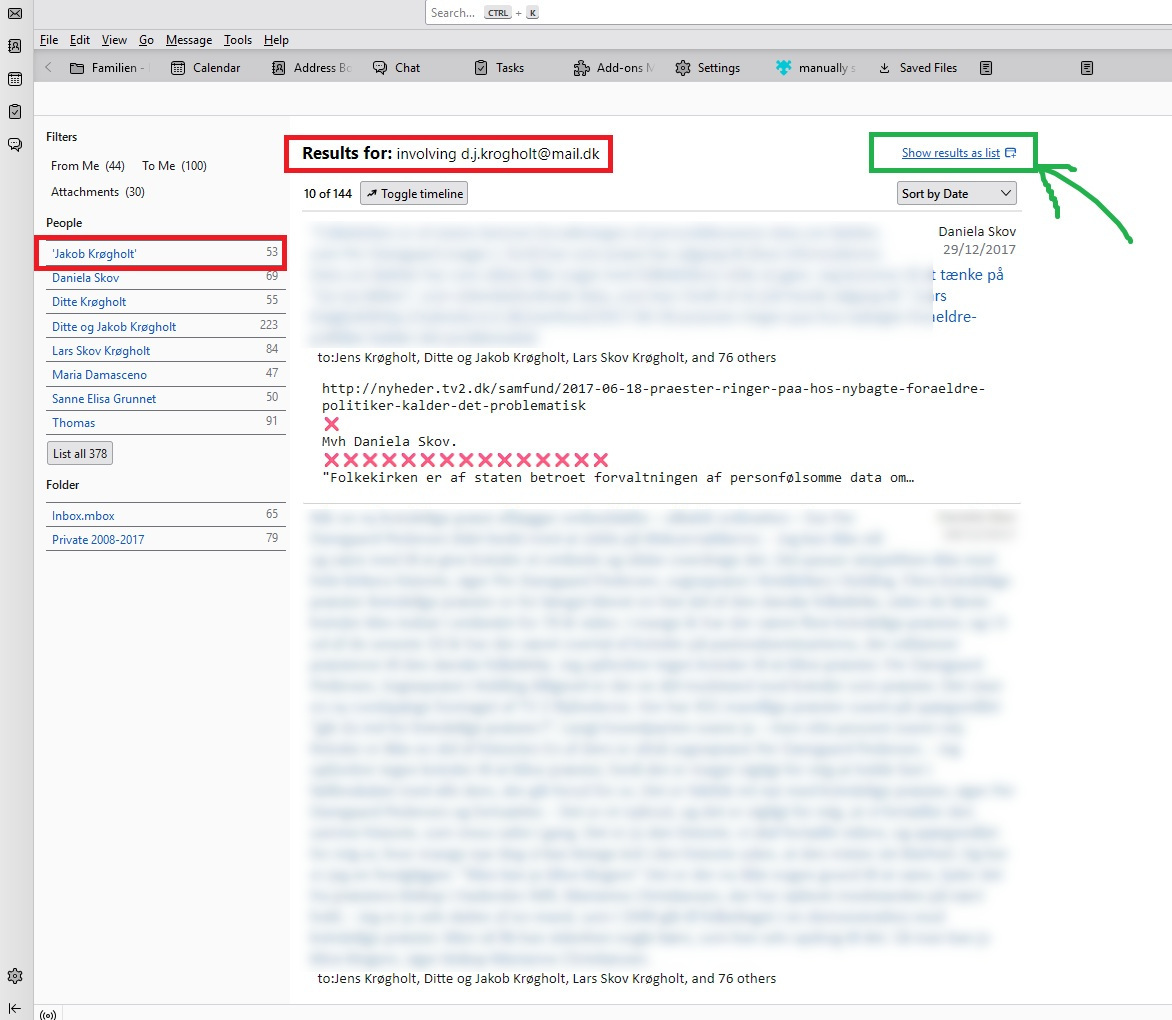Click the date 29/12/2017

point(979,250)
